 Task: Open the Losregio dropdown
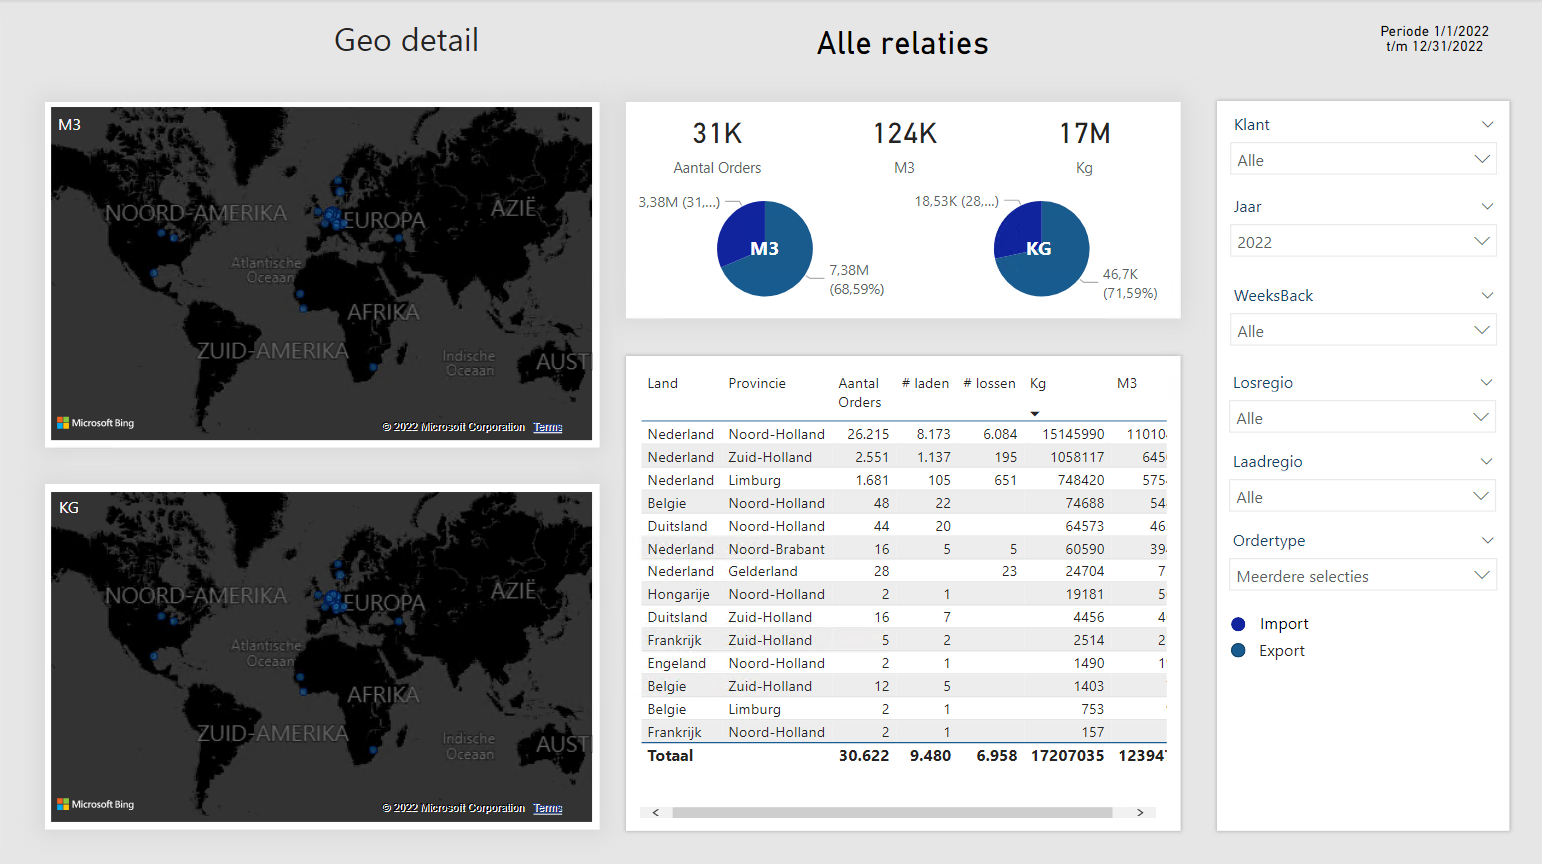1362,418
